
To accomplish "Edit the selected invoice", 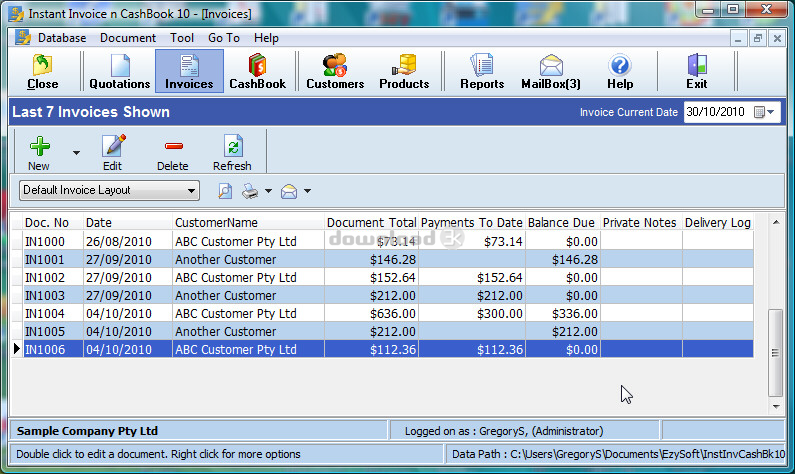I will click(x=113, y=153).
